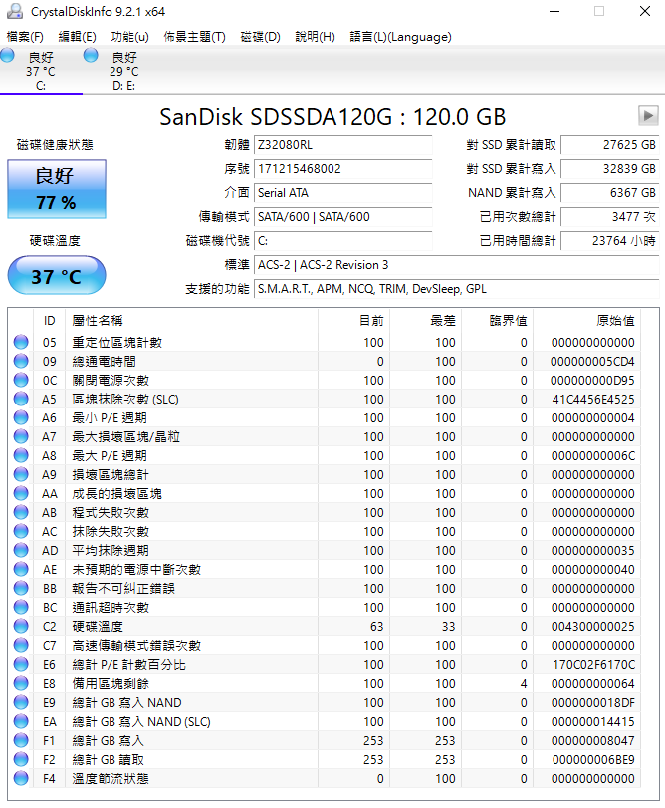665x808 pixels.
Task: Click the 臨界值 column header
Action: (497, 321)
